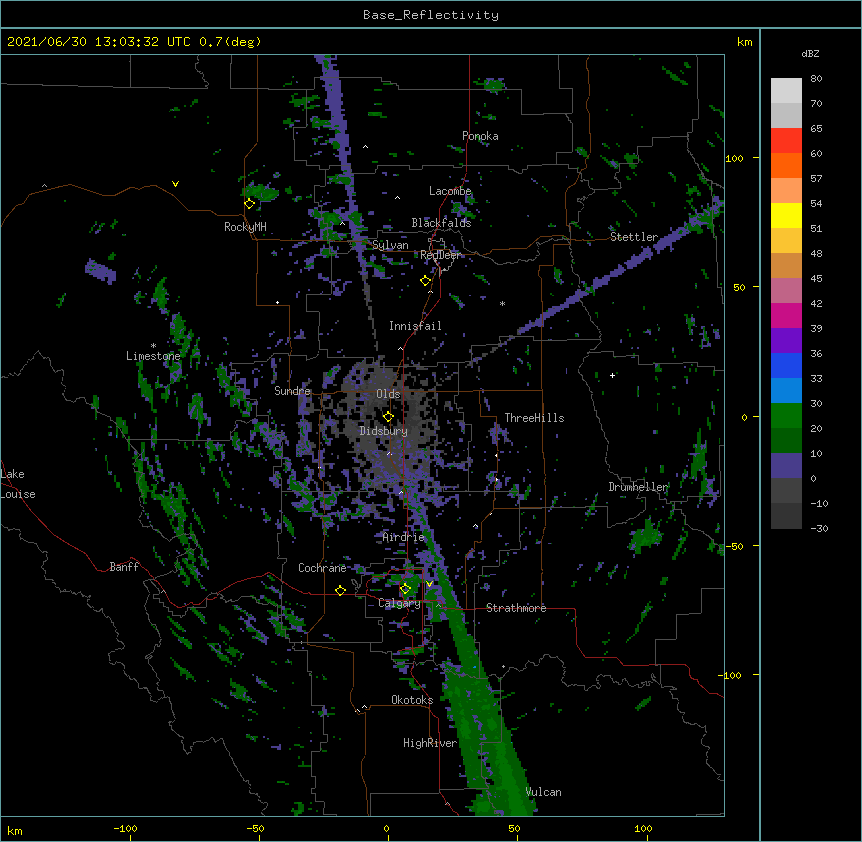The width and height of the screenshot is (862, 842).
Task: Click the Limestone label
Action: [x=153, y=356]
